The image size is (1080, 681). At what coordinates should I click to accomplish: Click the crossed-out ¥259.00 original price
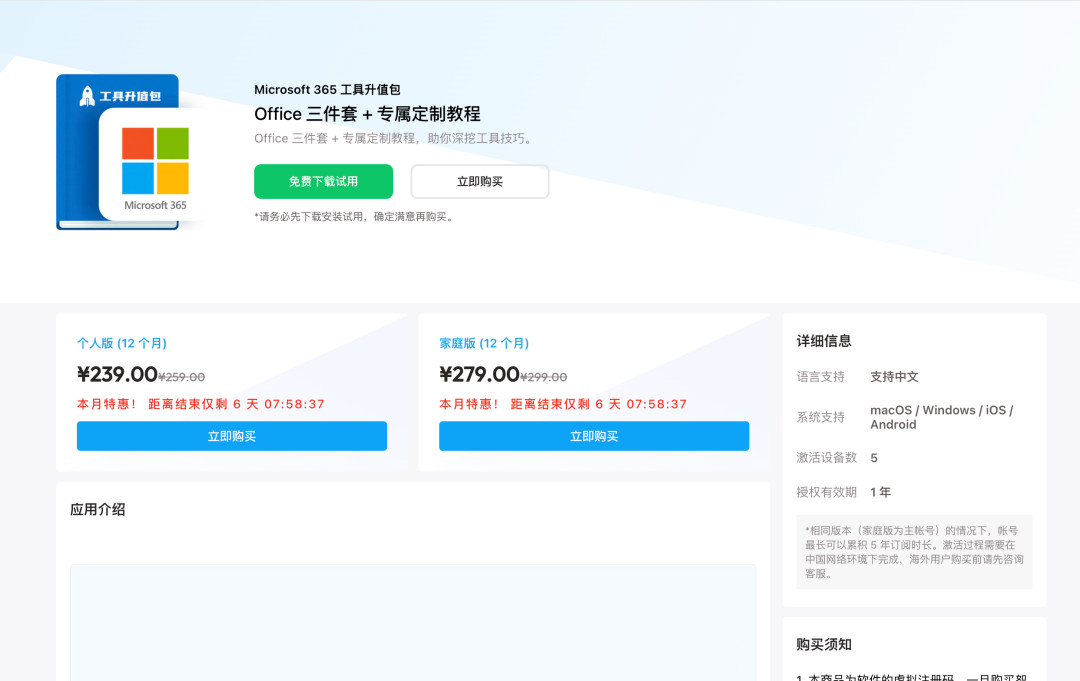(182, 377)
